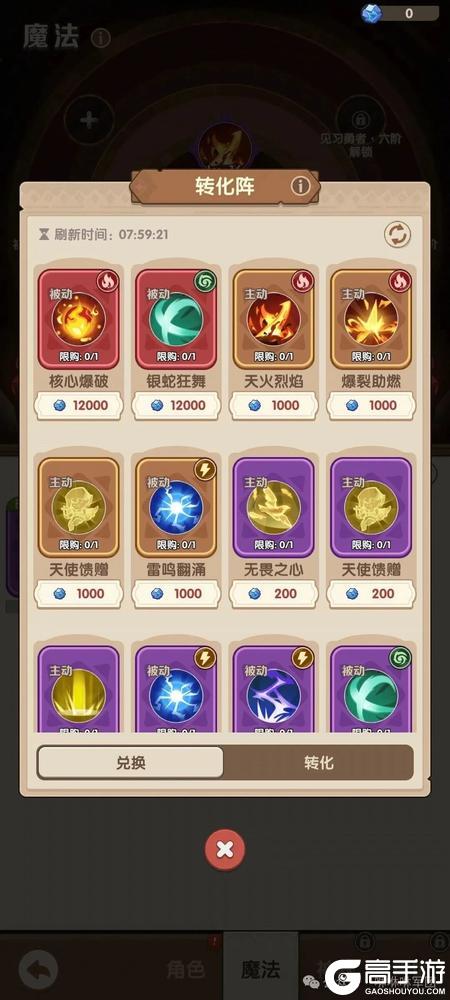Switch to the 兑换 tab

point(131,763)
